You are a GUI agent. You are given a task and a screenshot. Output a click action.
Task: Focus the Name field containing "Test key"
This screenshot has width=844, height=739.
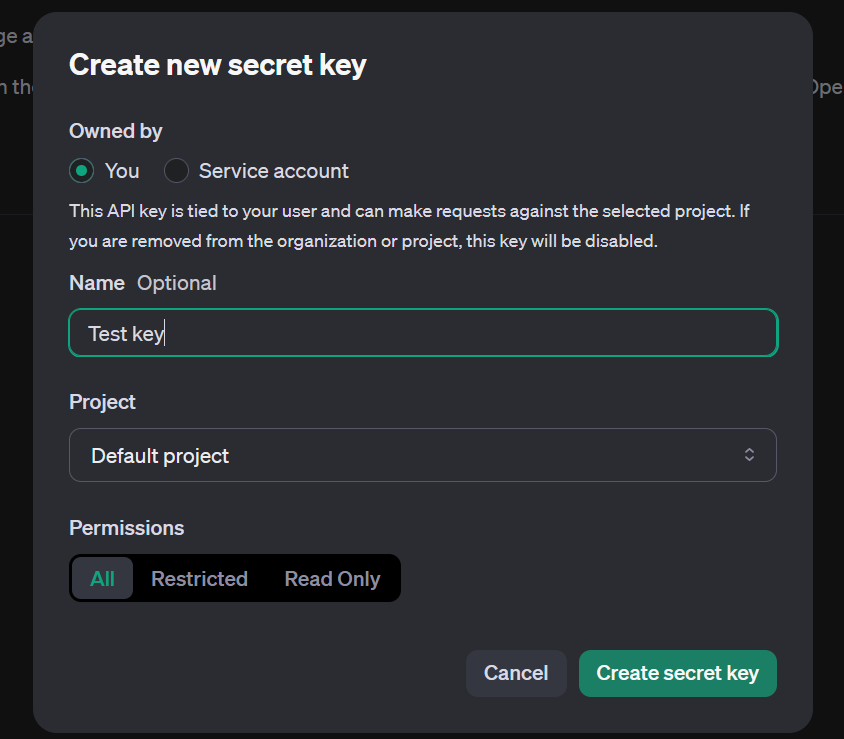(422, 333)
